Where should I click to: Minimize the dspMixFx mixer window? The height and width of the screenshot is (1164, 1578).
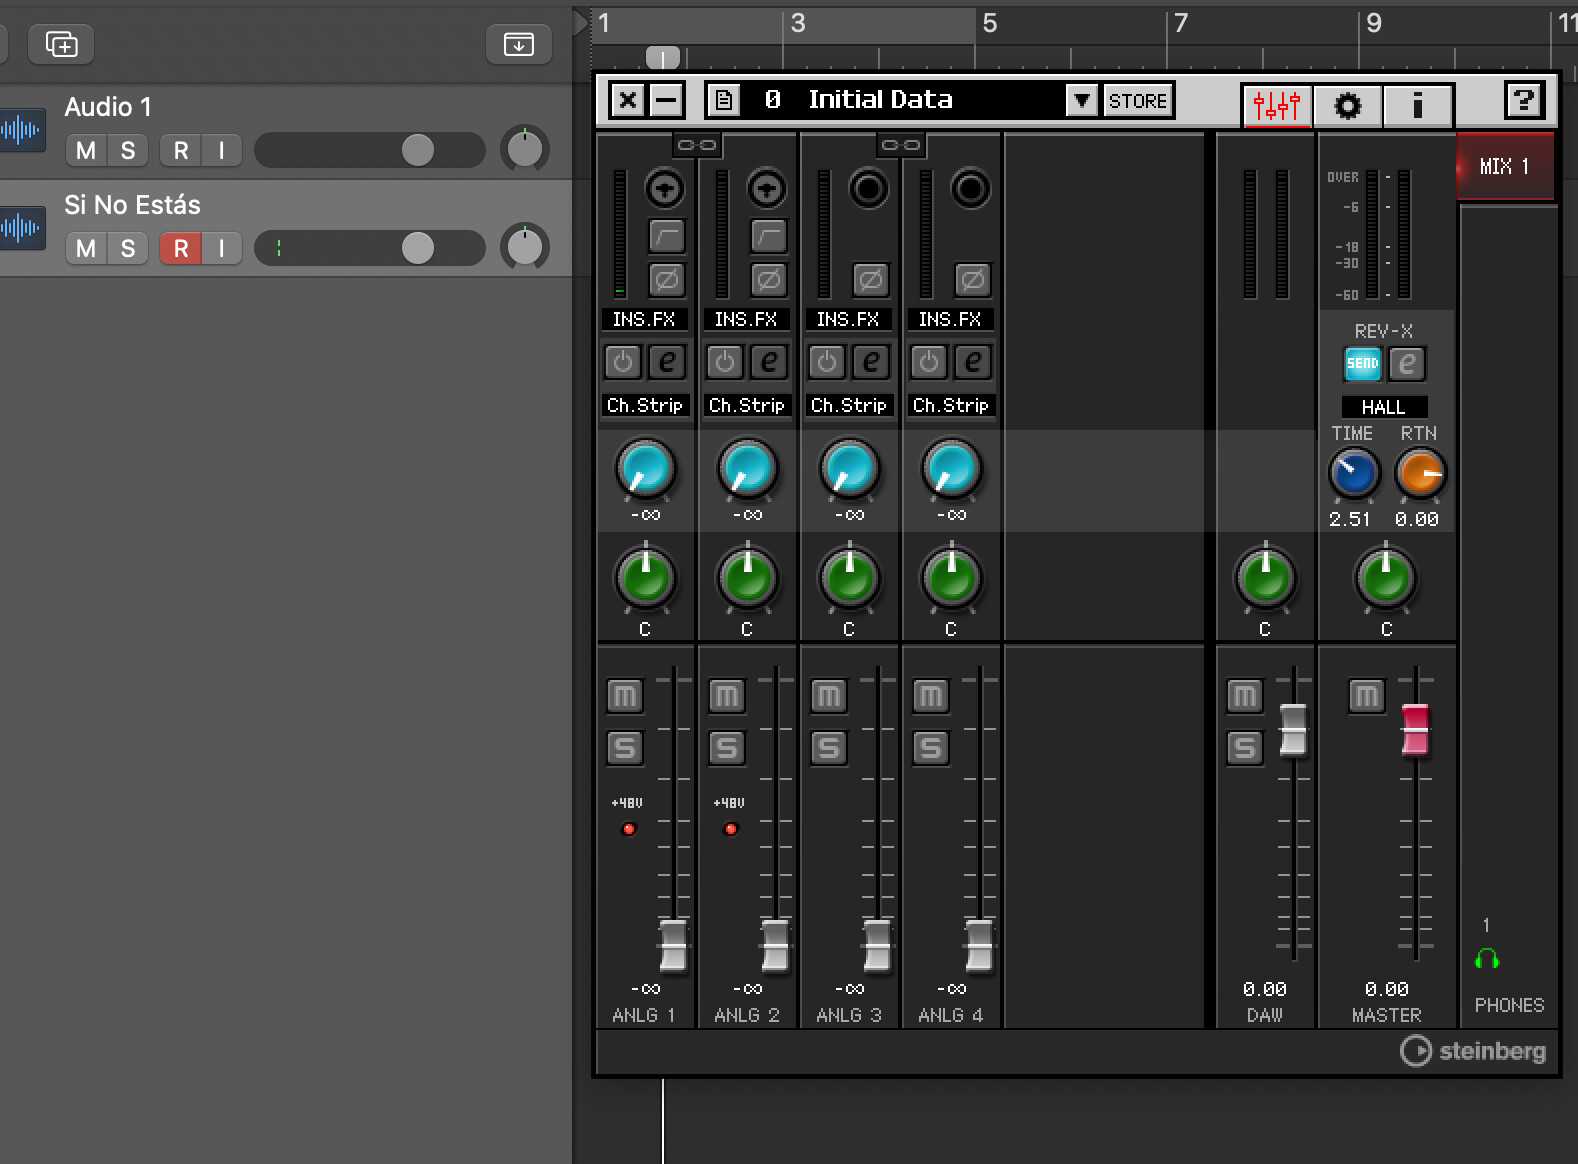point(666,100)
